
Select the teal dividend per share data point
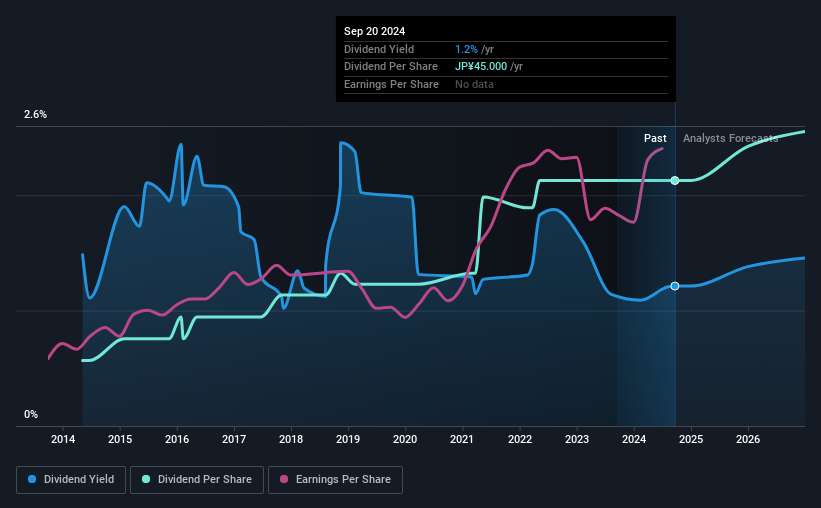tap(675, 181)
